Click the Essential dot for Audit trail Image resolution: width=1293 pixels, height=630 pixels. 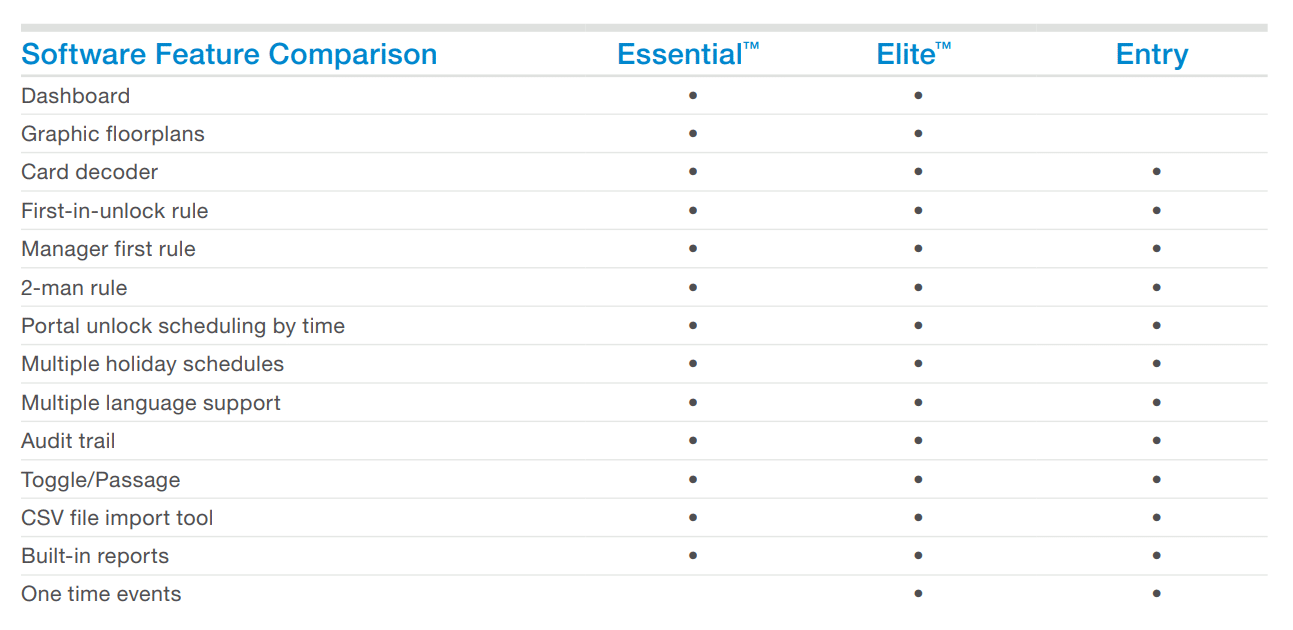point(693,441)
